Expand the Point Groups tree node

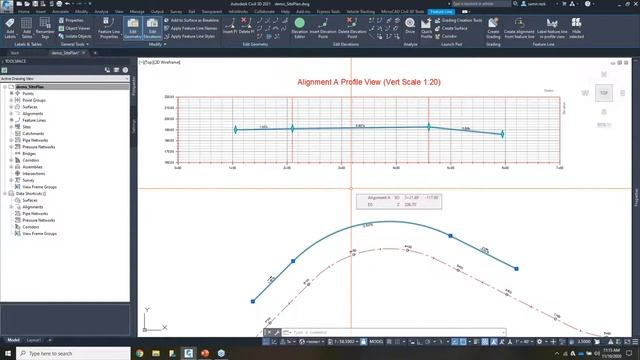[11, 100]
